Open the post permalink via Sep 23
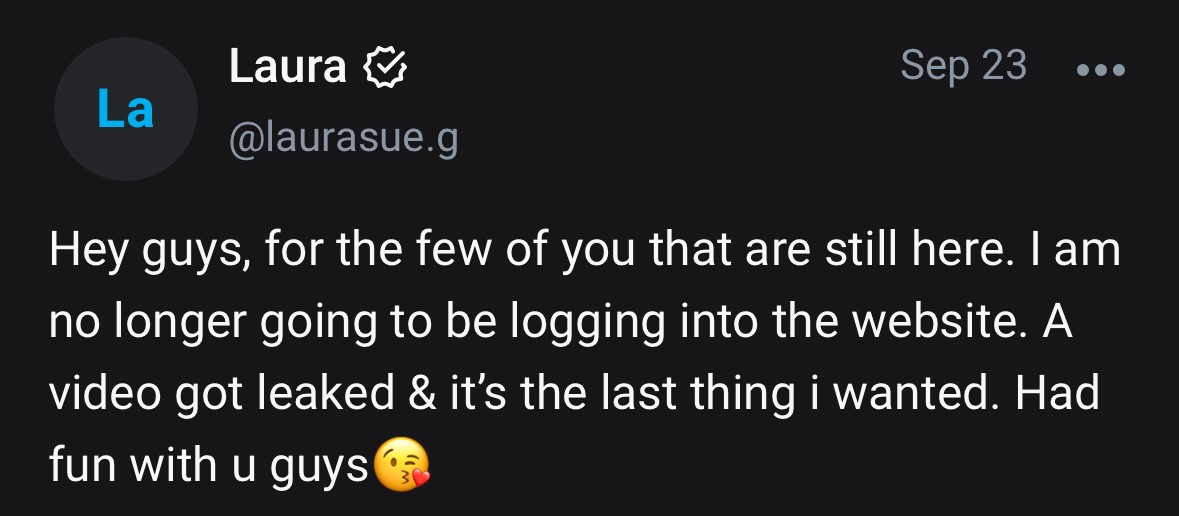 pyautogui.click(x=963, y=66)
